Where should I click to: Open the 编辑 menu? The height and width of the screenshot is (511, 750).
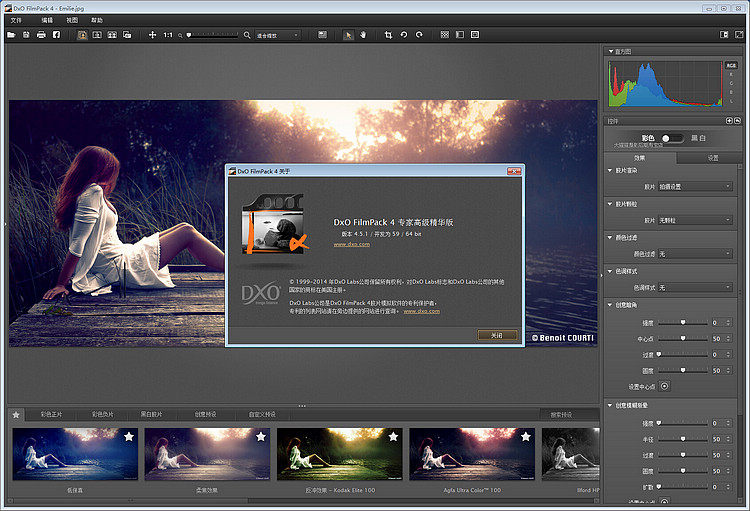[x=47, y=20]
